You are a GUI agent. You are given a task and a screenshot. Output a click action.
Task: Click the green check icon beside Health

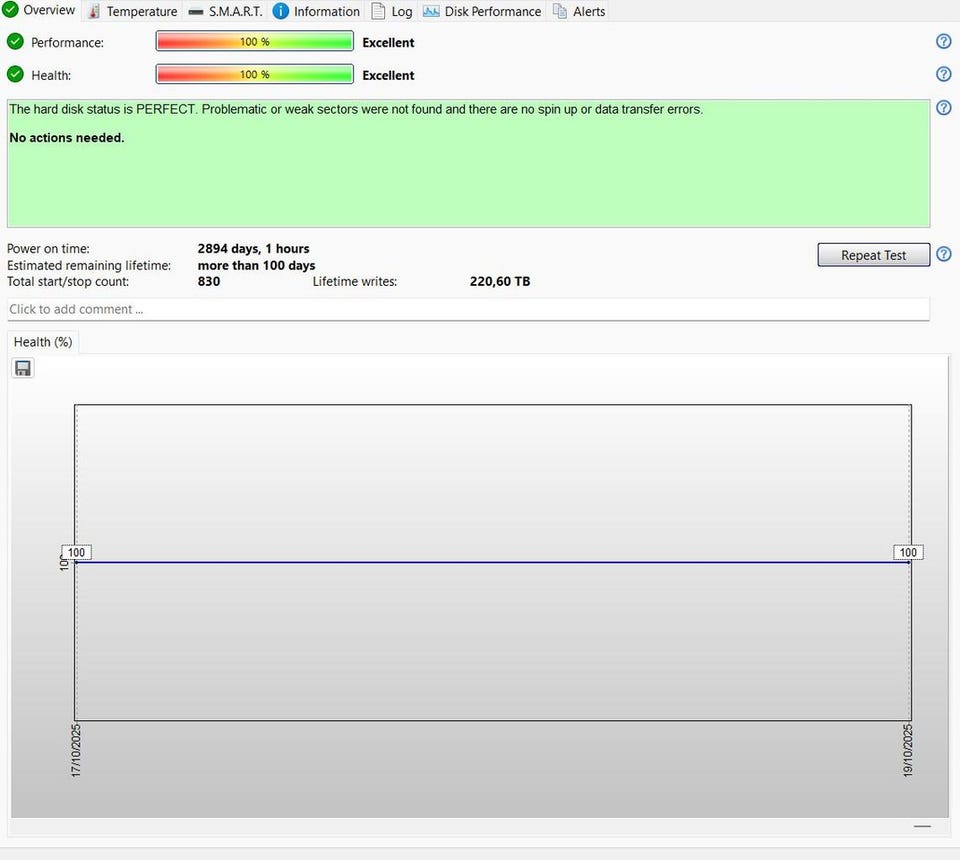(x=15, y=74)
